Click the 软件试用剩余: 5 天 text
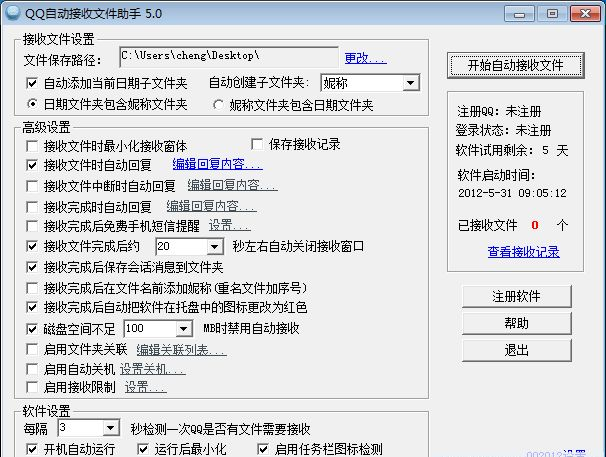This screenshot has height=457, width=606. [512, 150]
